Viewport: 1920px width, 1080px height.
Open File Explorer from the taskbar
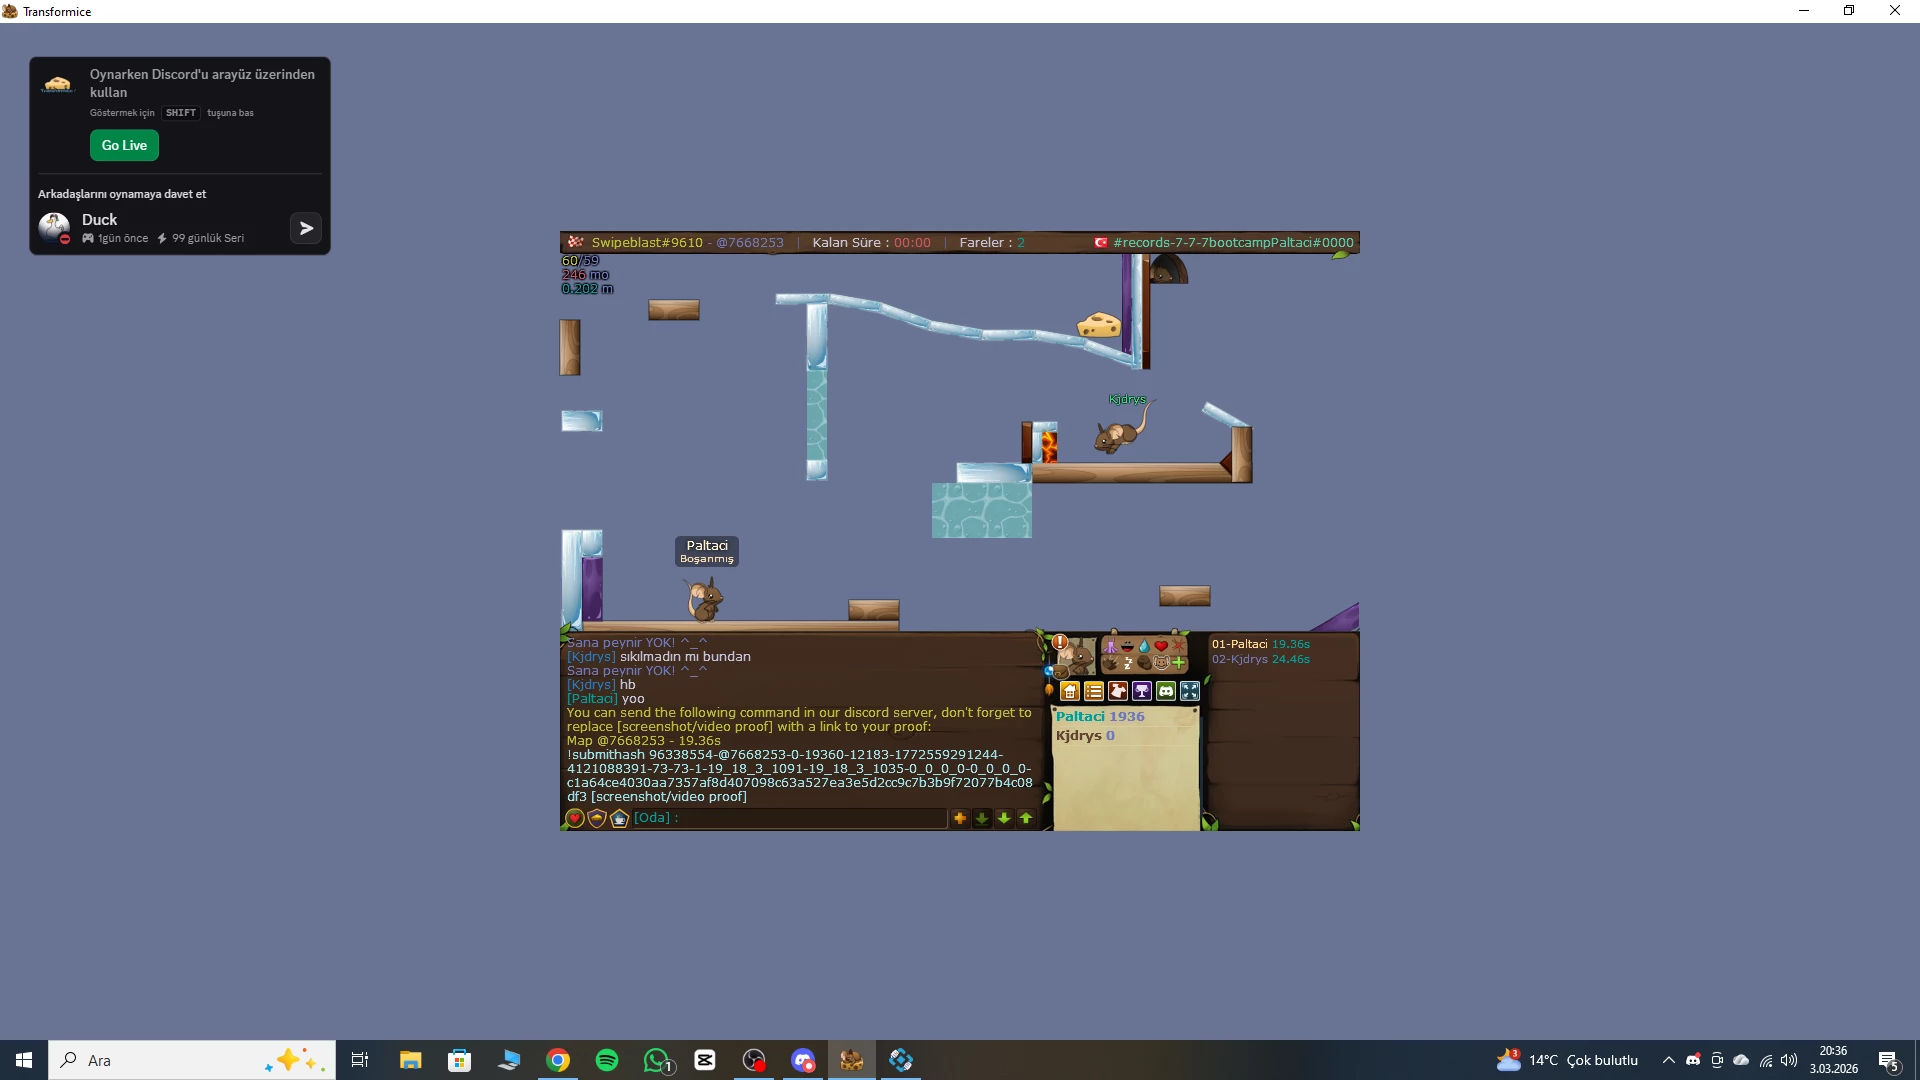coord(410,1060)
